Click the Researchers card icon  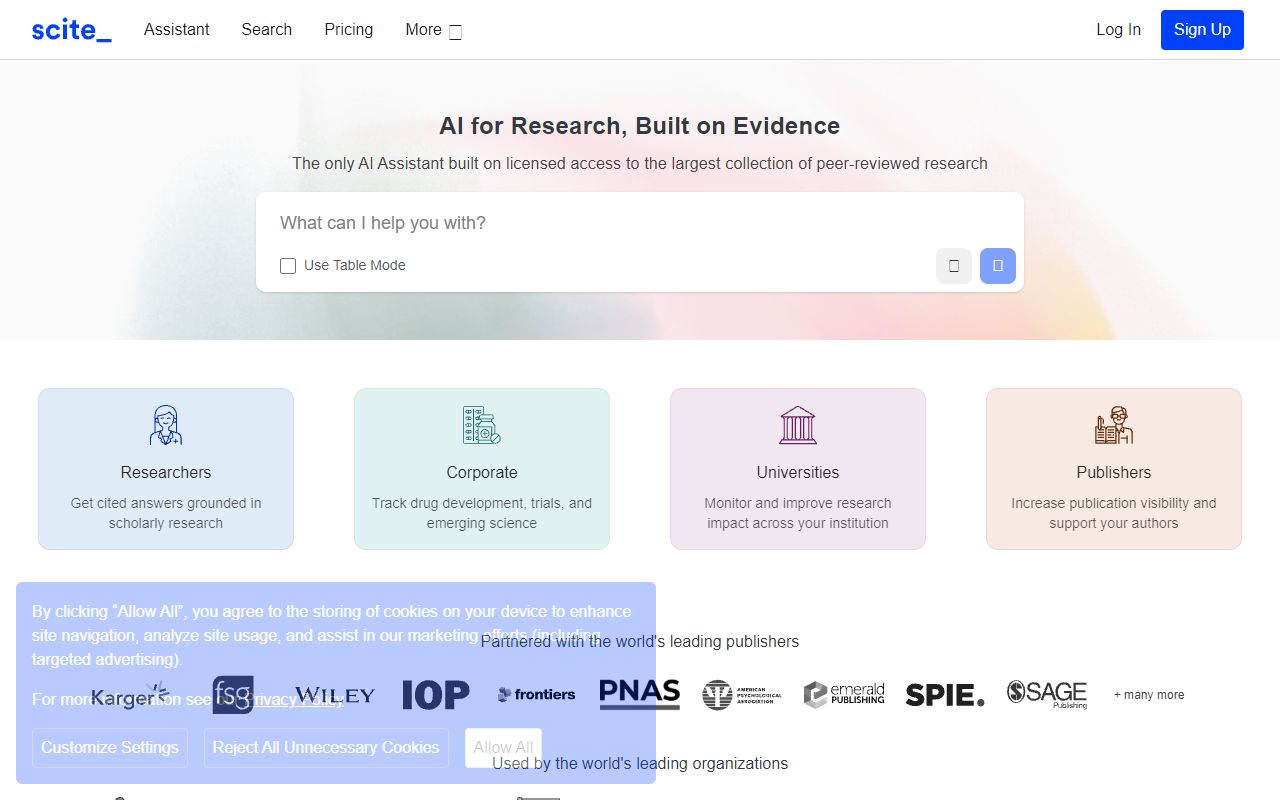pyautogui.click(x=165, y=425)
